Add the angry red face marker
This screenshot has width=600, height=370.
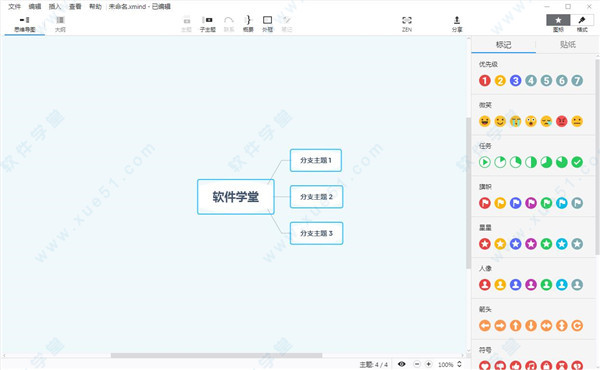[562, 121]
